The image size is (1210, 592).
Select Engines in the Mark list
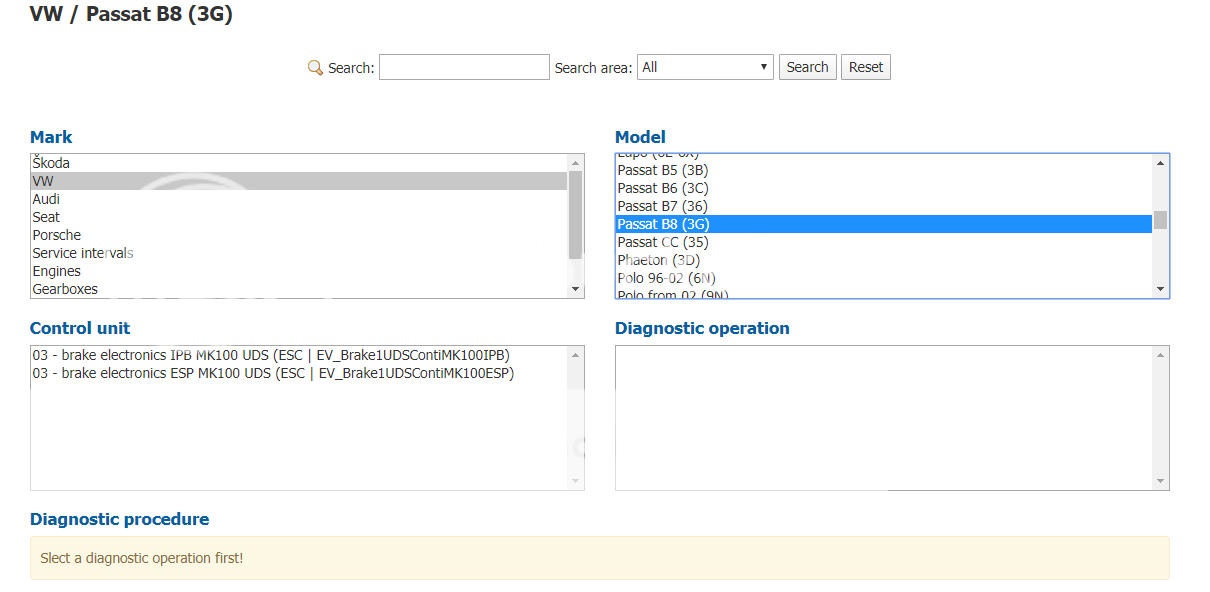click(299, 271)
